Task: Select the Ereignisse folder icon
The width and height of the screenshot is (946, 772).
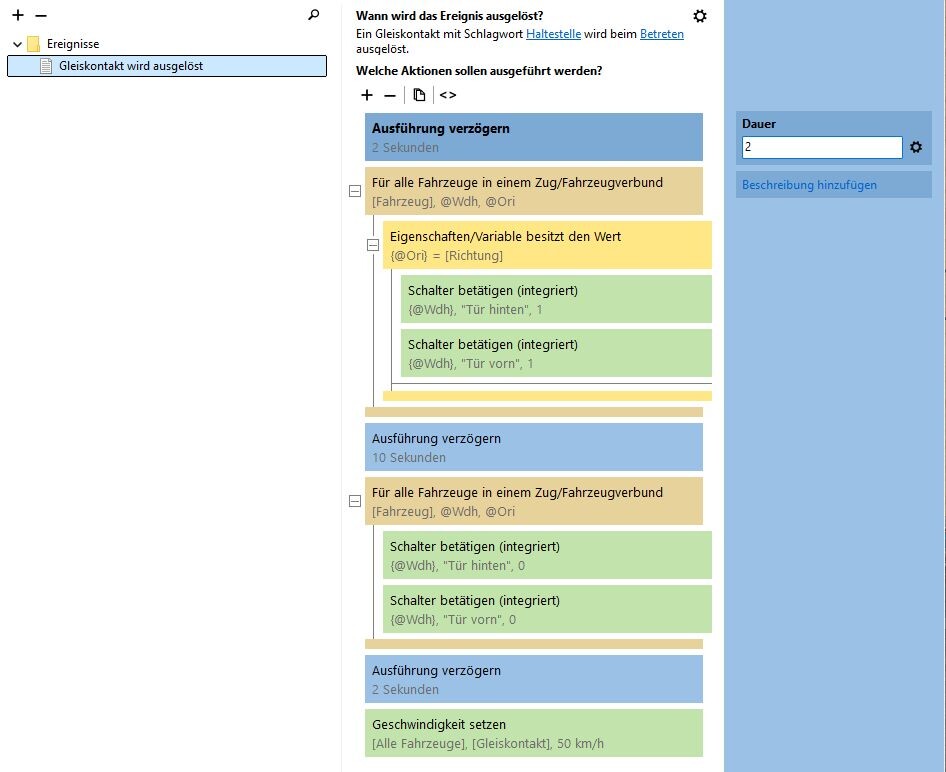Action: 34,43
